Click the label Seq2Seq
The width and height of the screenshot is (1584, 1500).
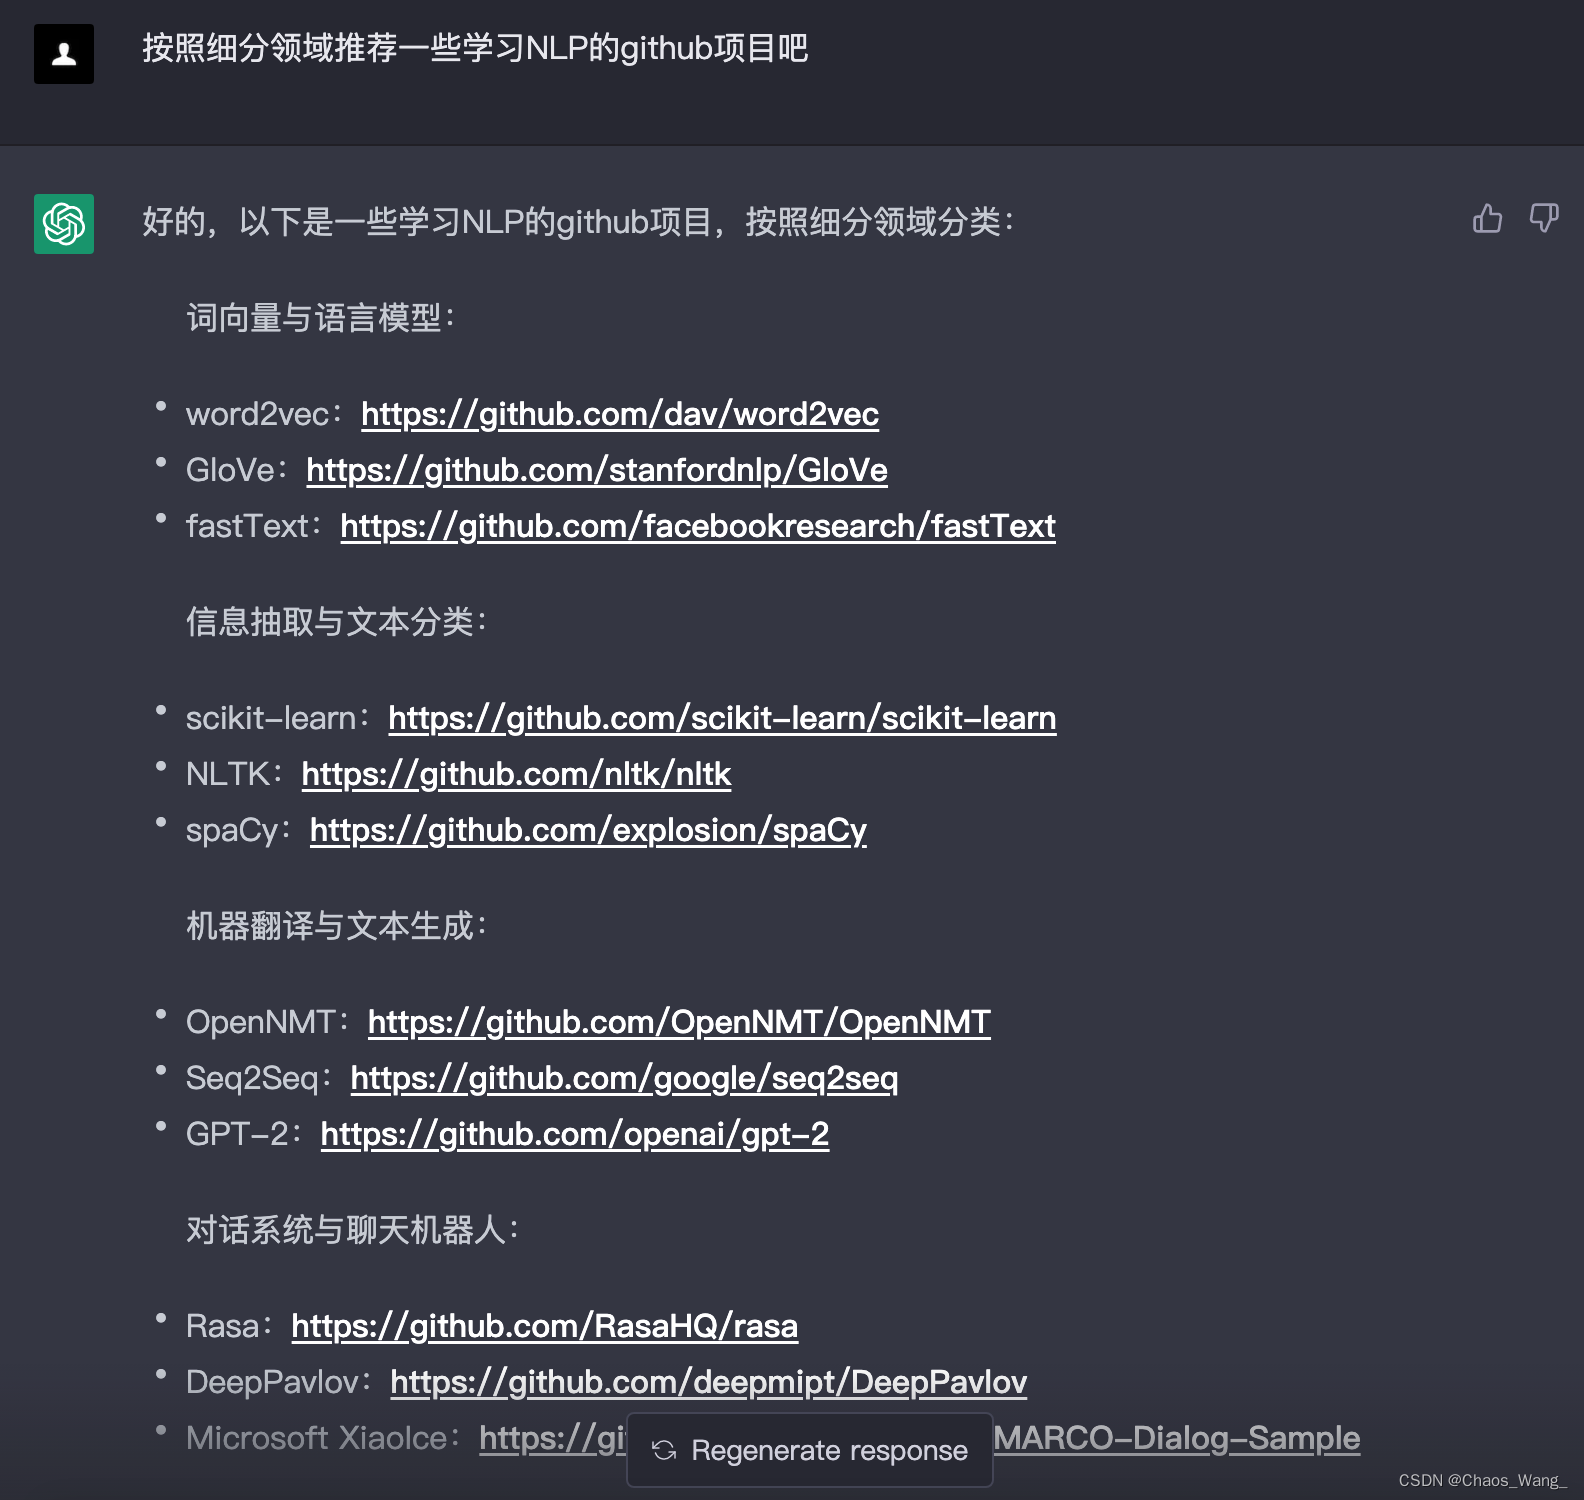coord(252,1078)
